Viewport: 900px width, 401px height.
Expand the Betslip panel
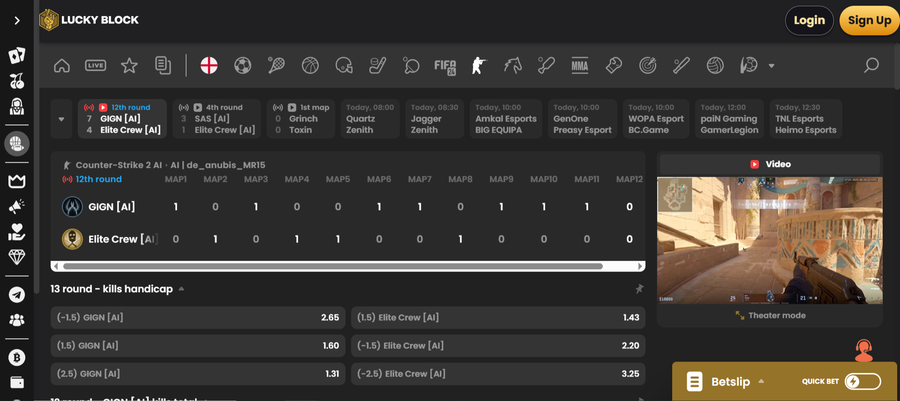point(759,381)
